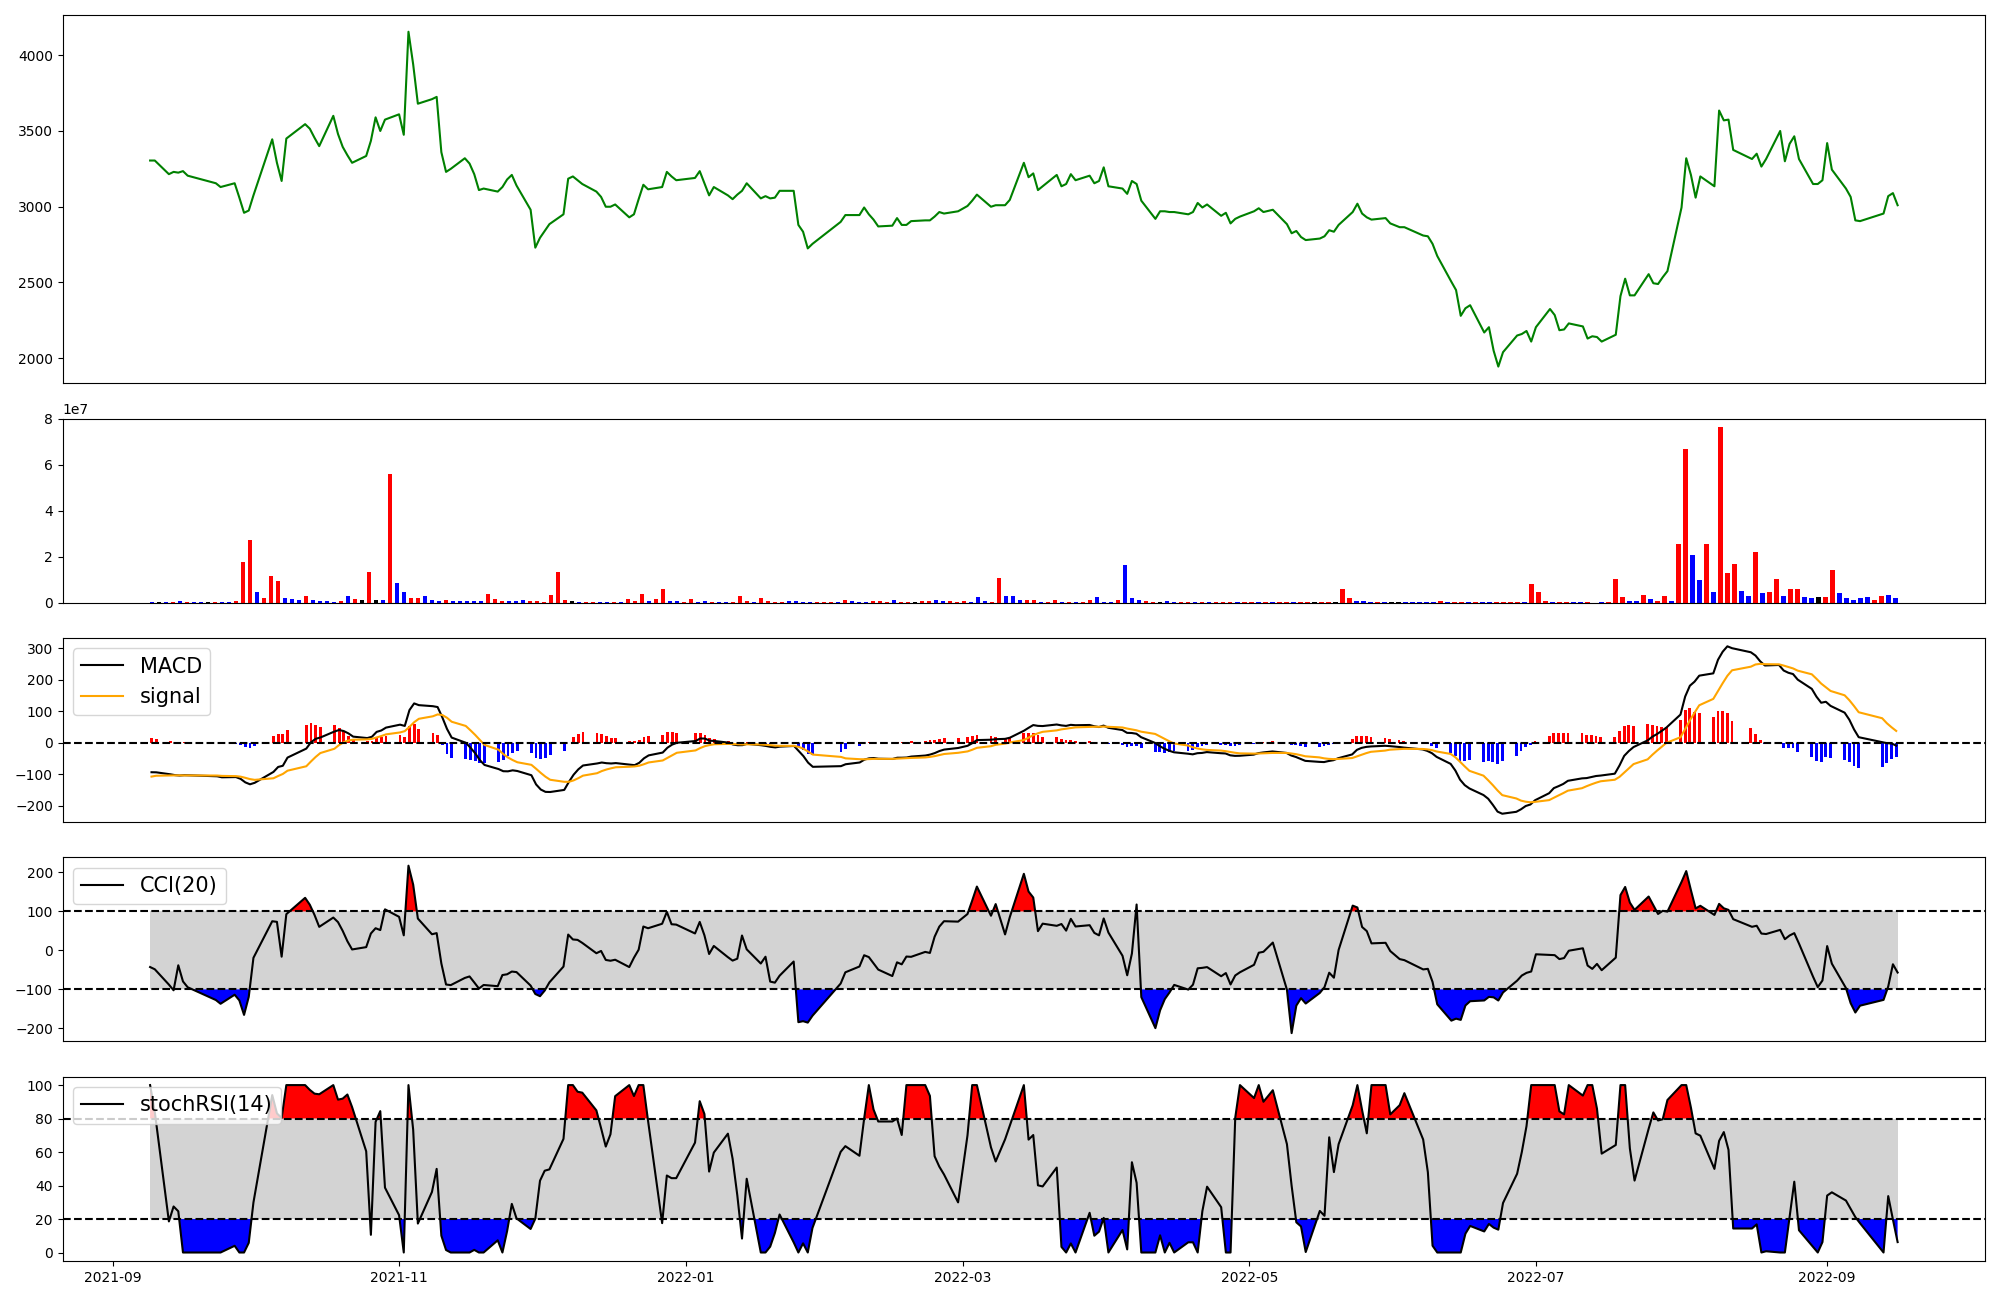2000x1300 pixels.
Task: Click the 2022-05 date tick label
Action: [1249, 1277]
